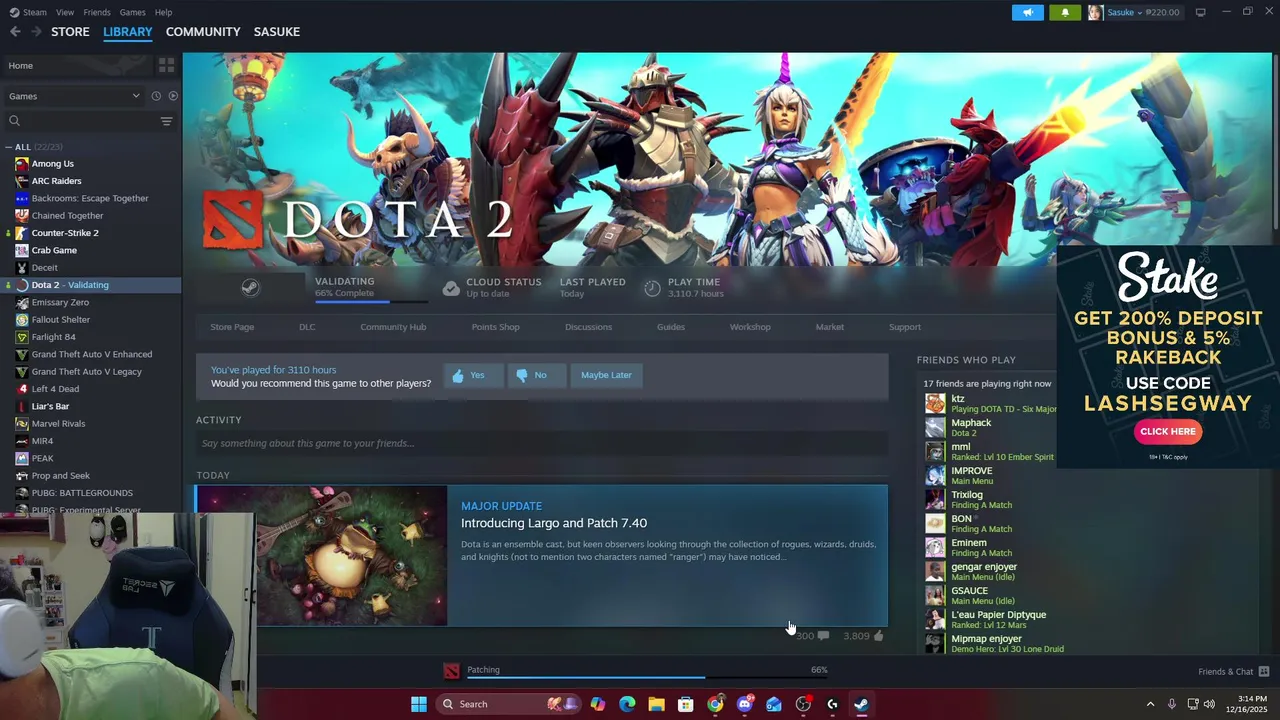This screenshot has width=1280, height=720.
Task: Select Deceit in the game list
Action: (x=44, y=268)
